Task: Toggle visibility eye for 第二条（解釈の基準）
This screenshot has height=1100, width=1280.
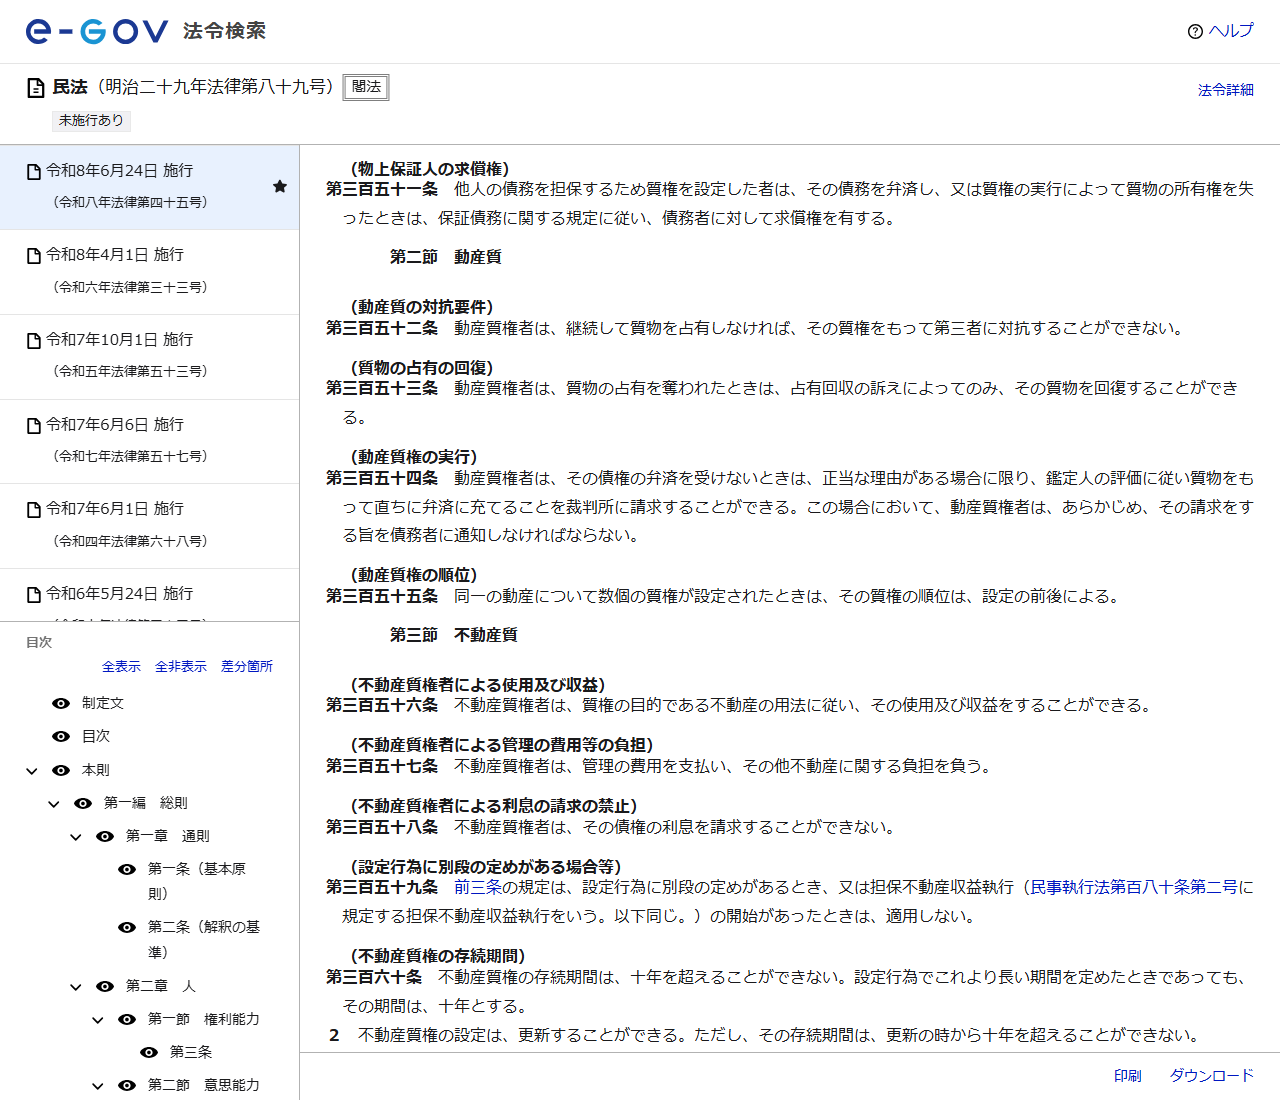Action: point(127,927)
